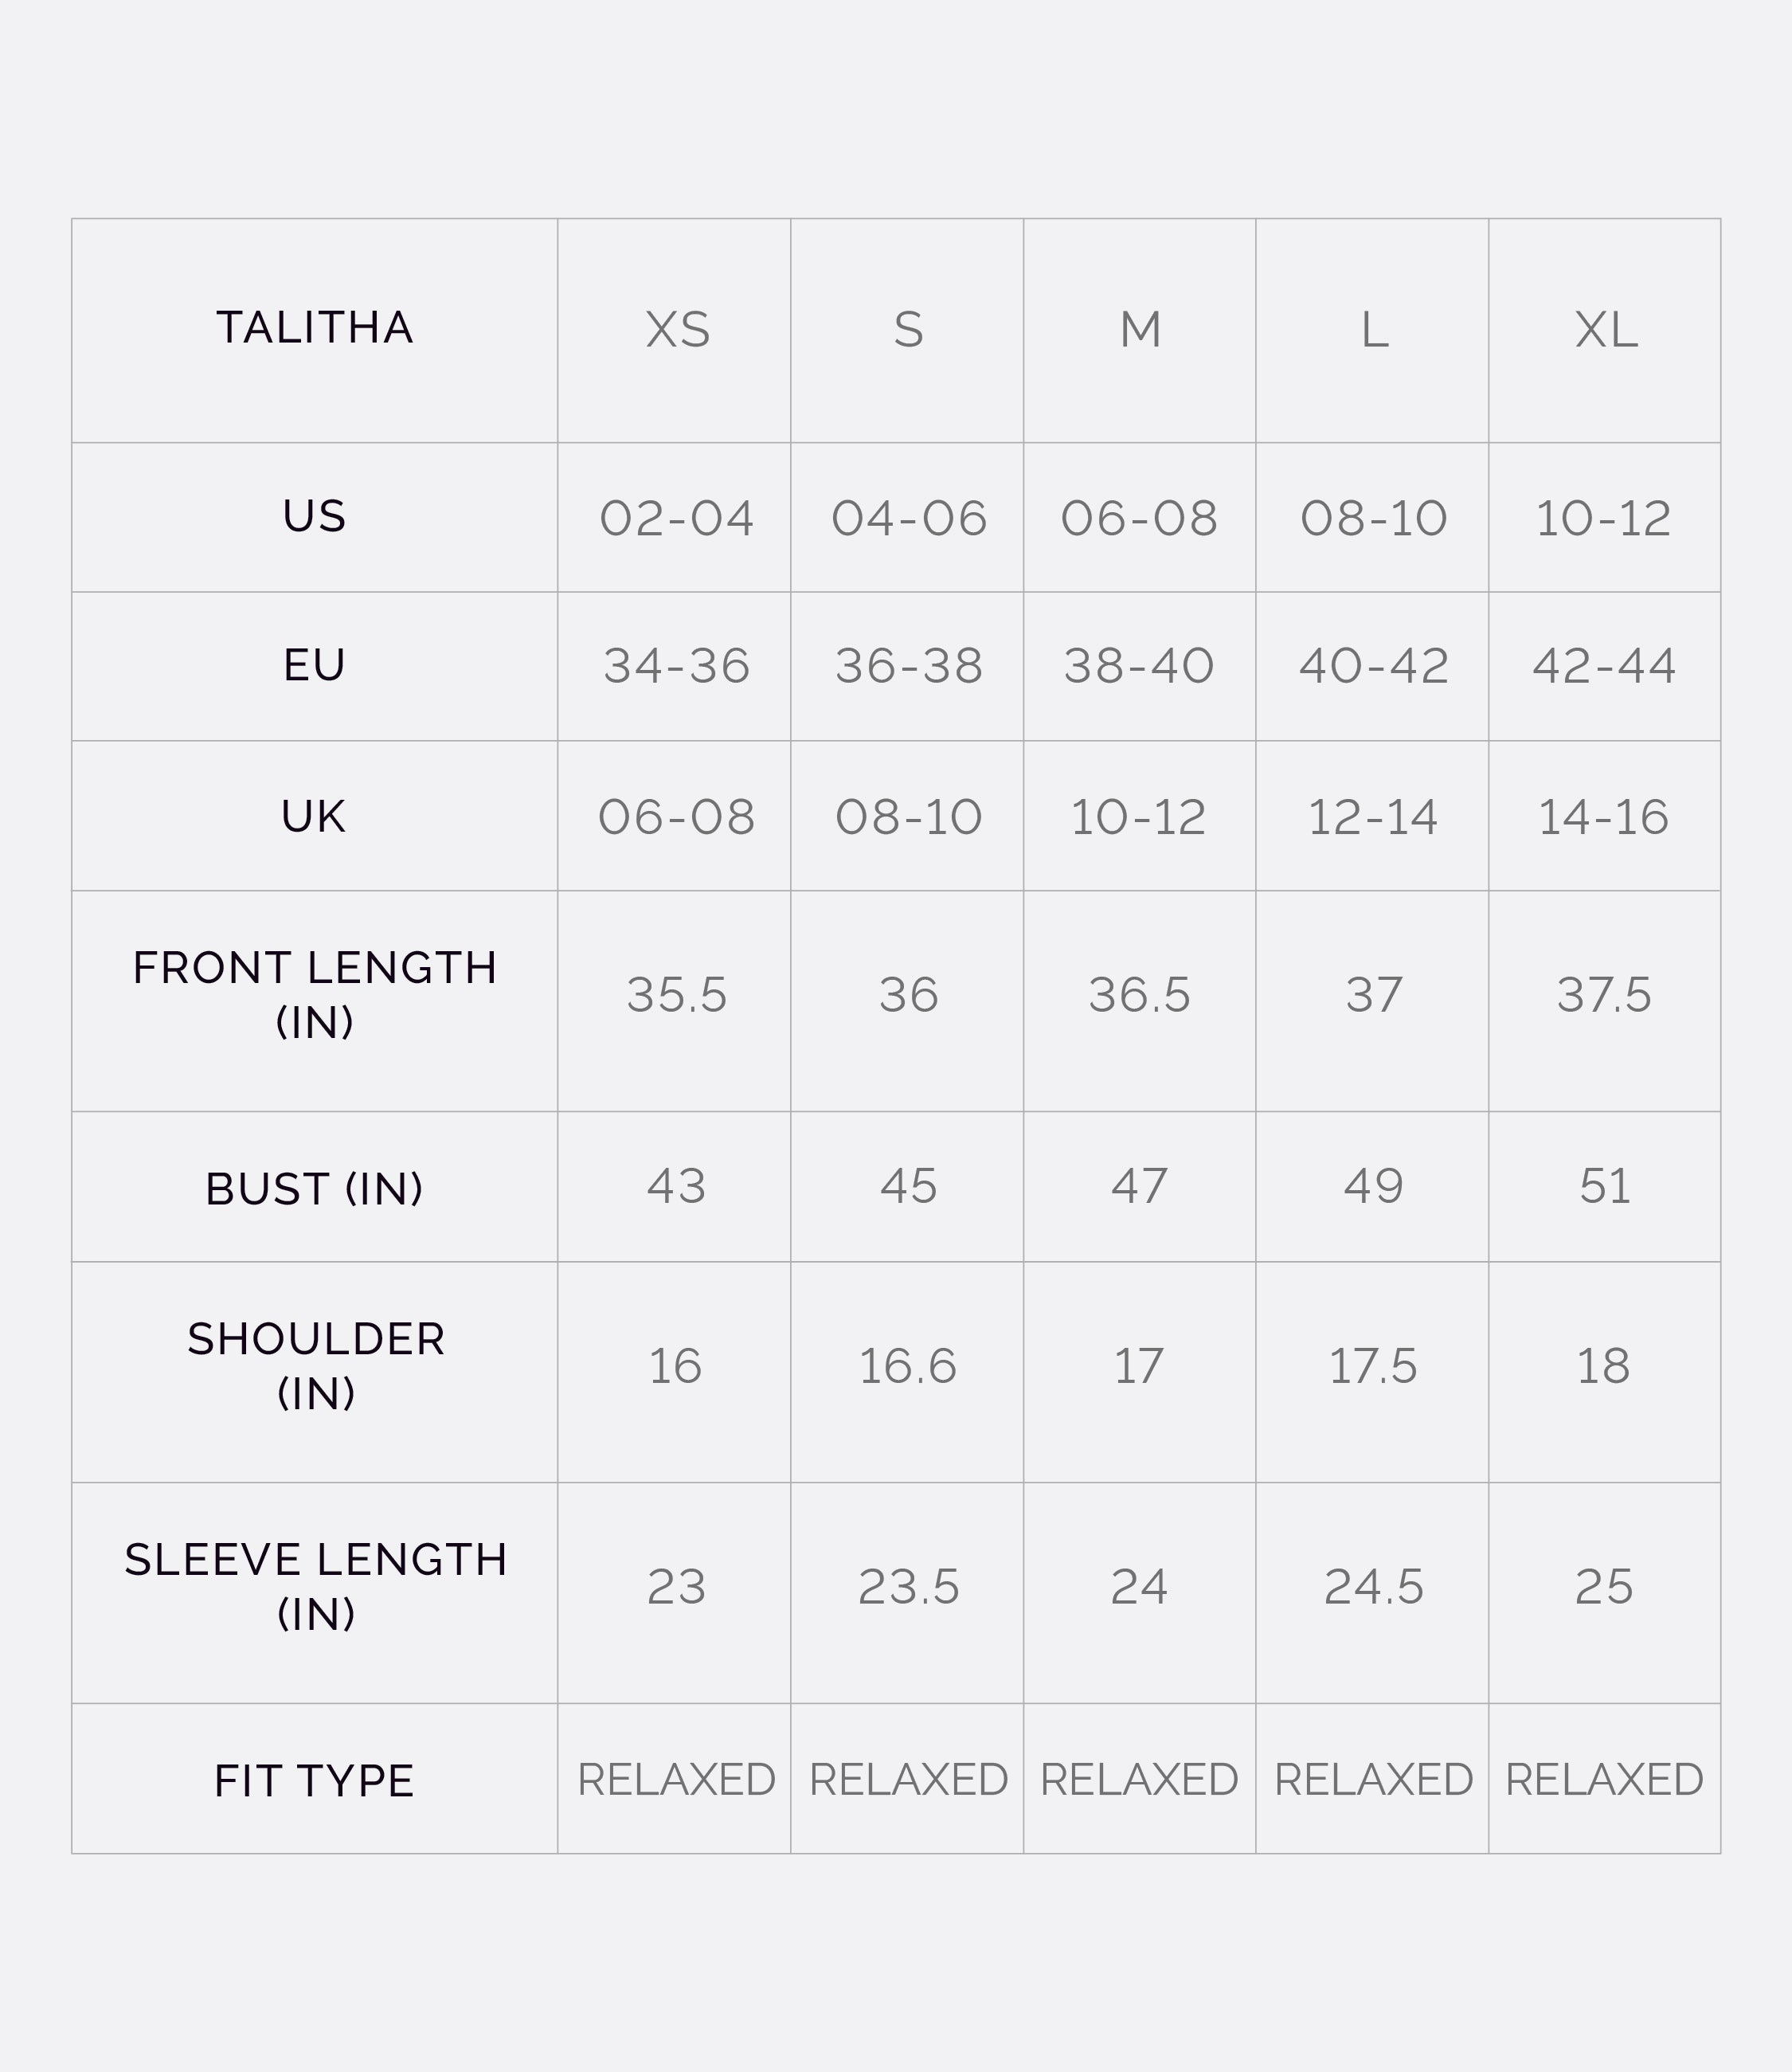
Task: Click the TALITHA header cell
Action: tap(314, 328)
